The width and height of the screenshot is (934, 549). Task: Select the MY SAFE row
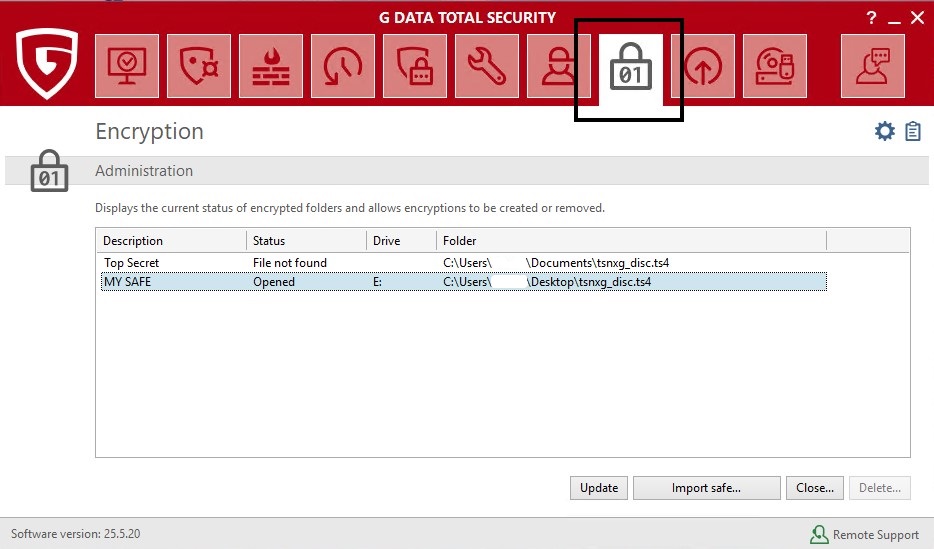[463, 282]
